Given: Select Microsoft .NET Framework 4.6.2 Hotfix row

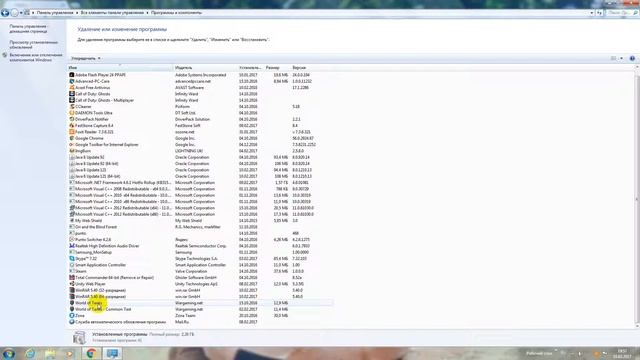Looking at the screenshot, I should [200, 182].
